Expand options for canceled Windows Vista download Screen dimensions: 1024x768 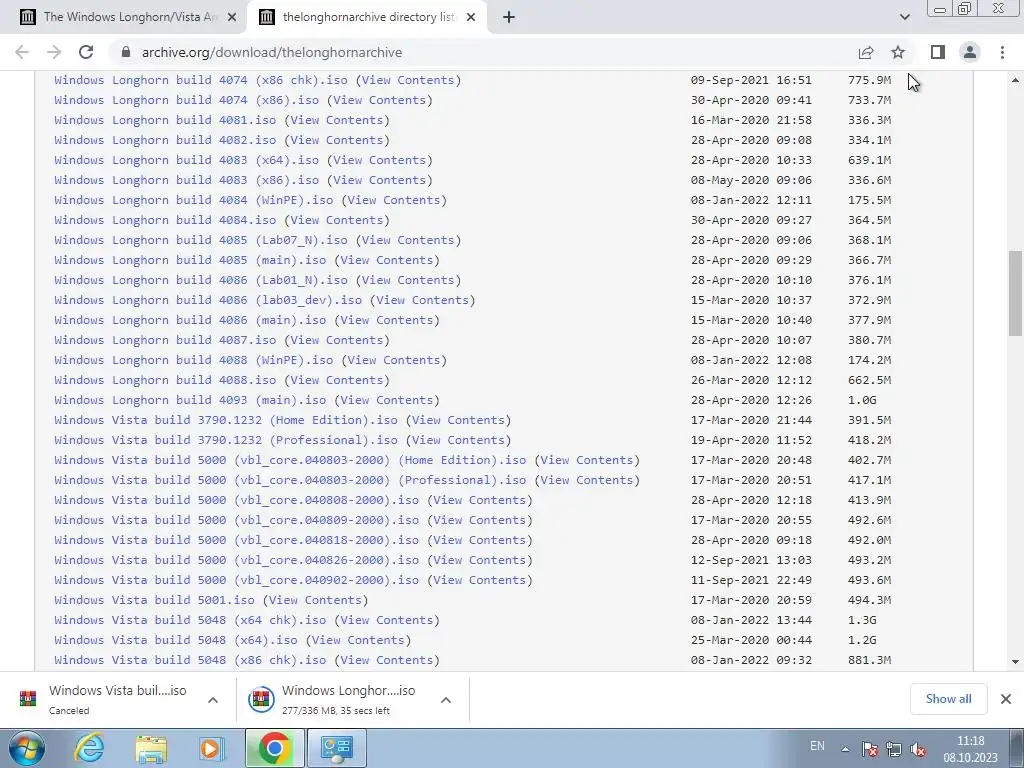pos(213,700)
